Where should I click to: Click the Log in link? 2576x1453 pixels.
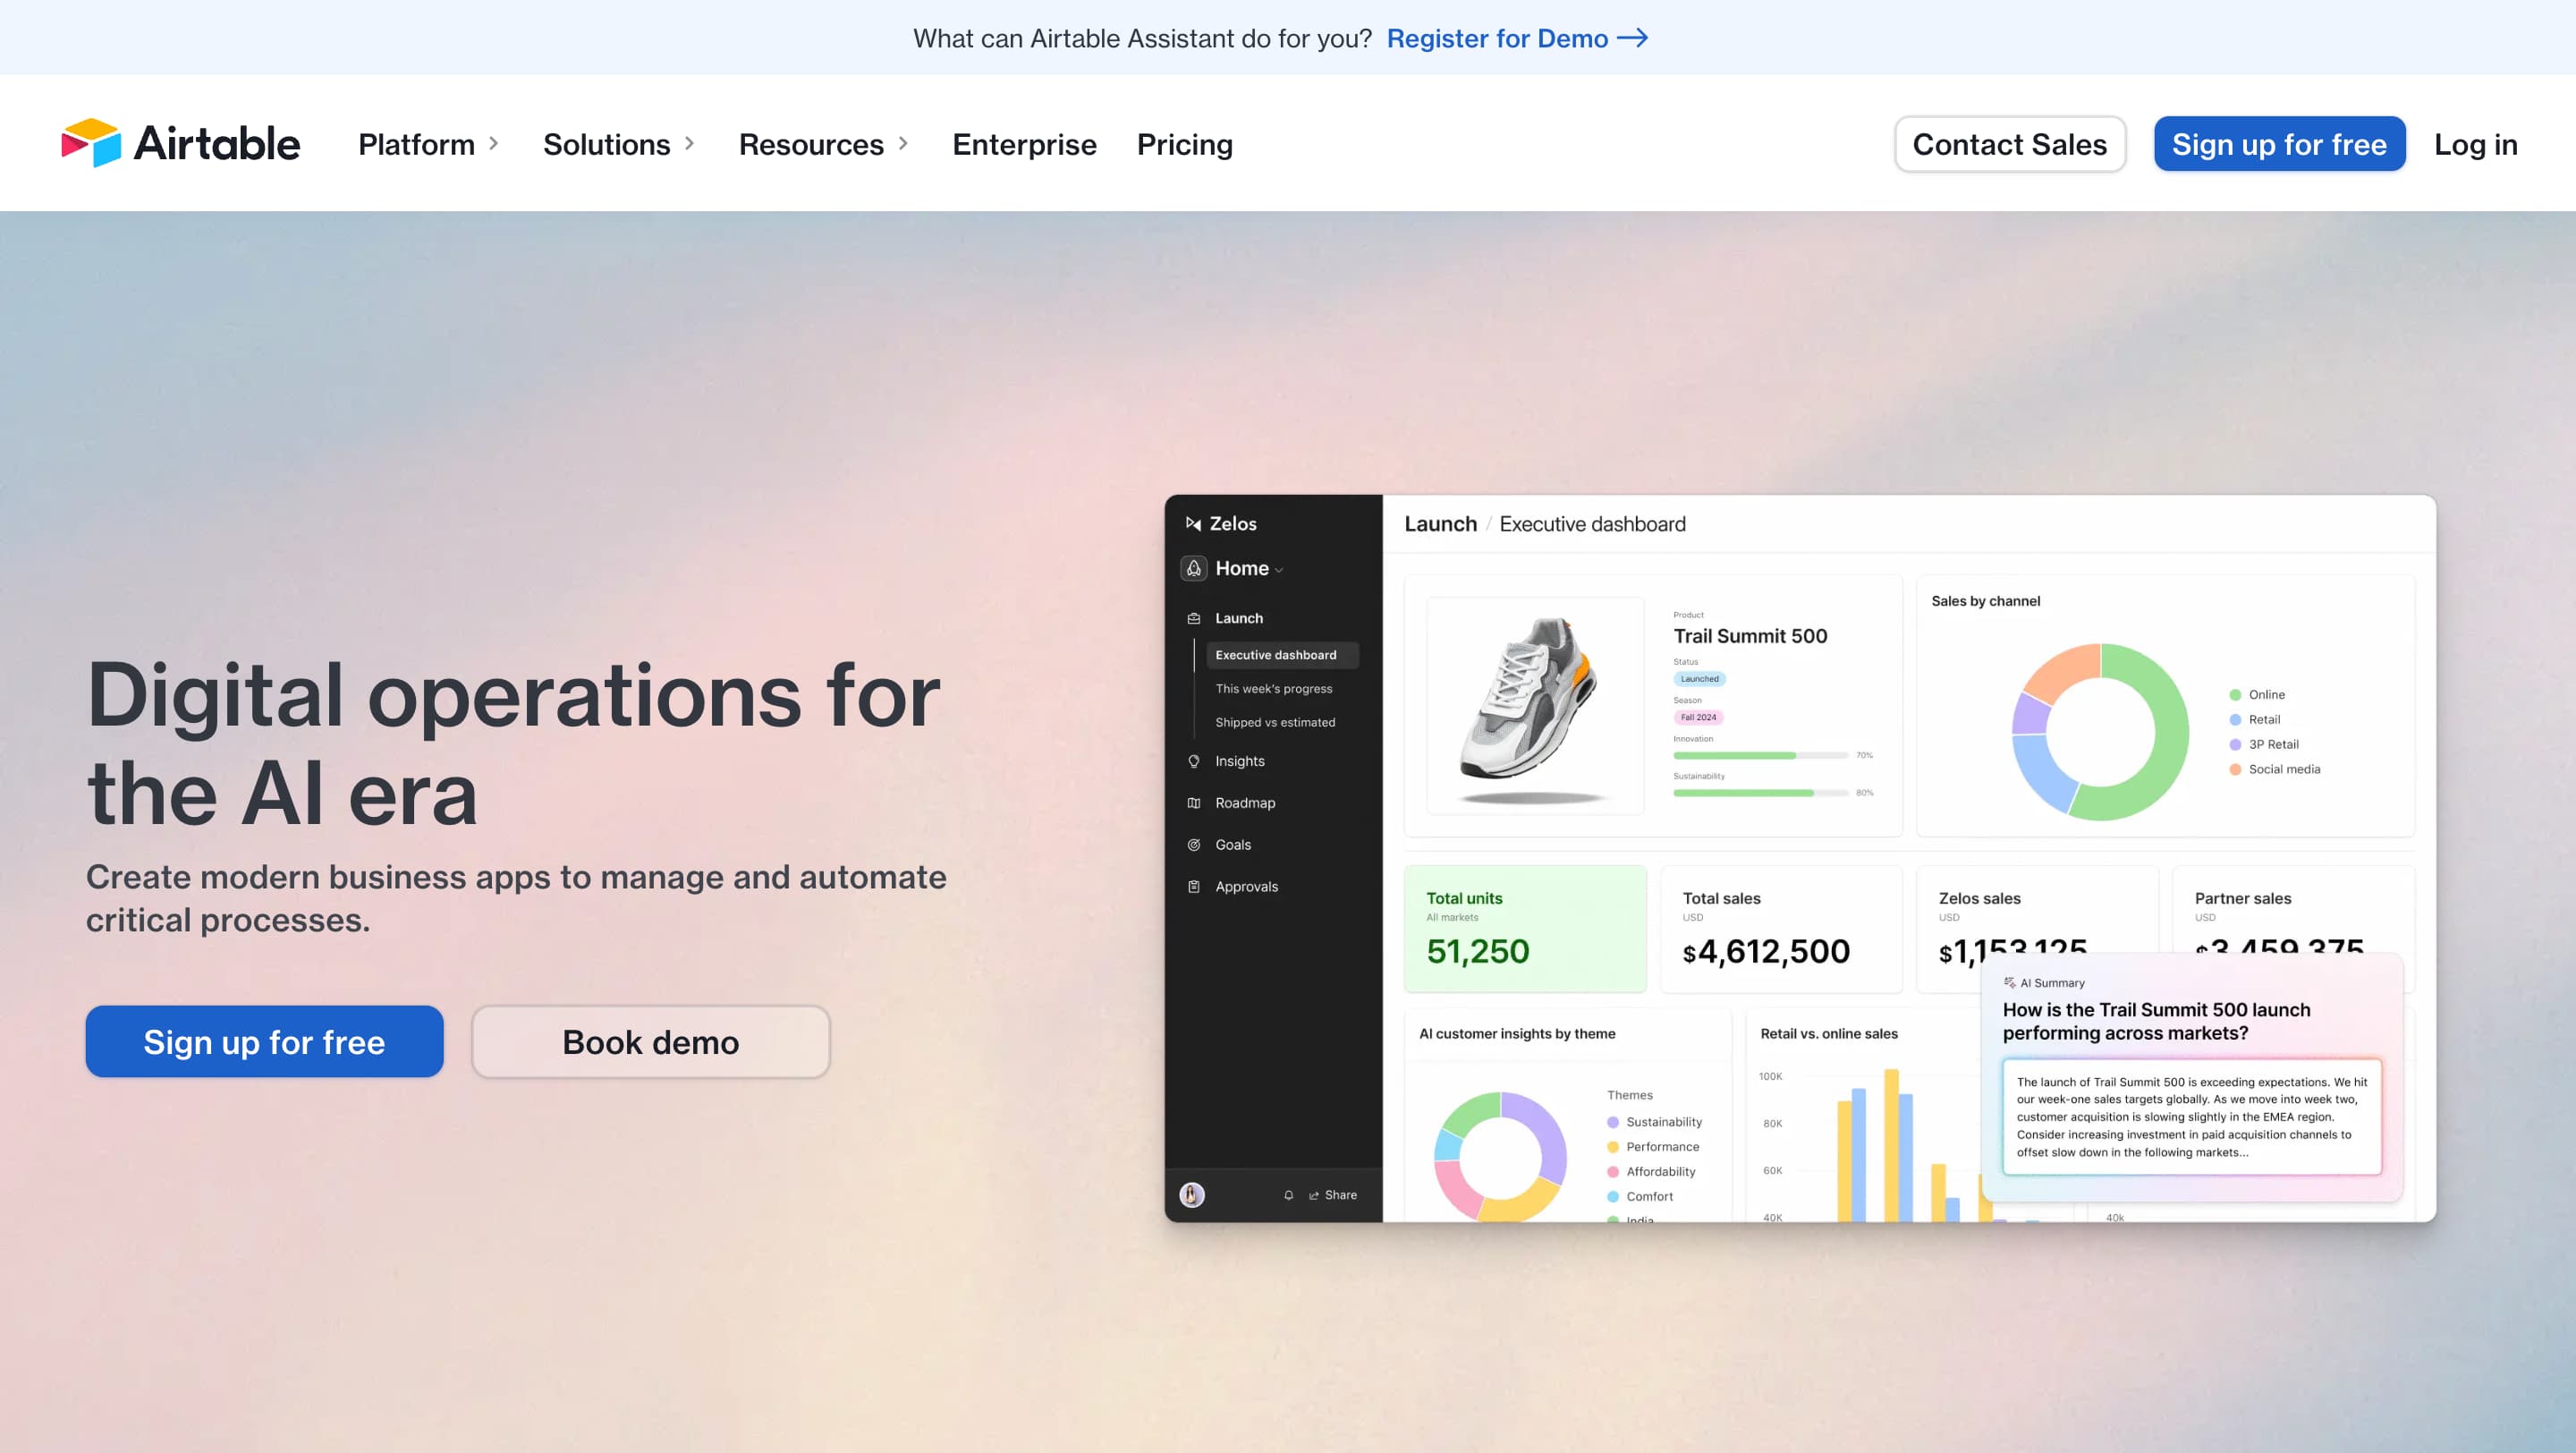(x=2476, y=144)
